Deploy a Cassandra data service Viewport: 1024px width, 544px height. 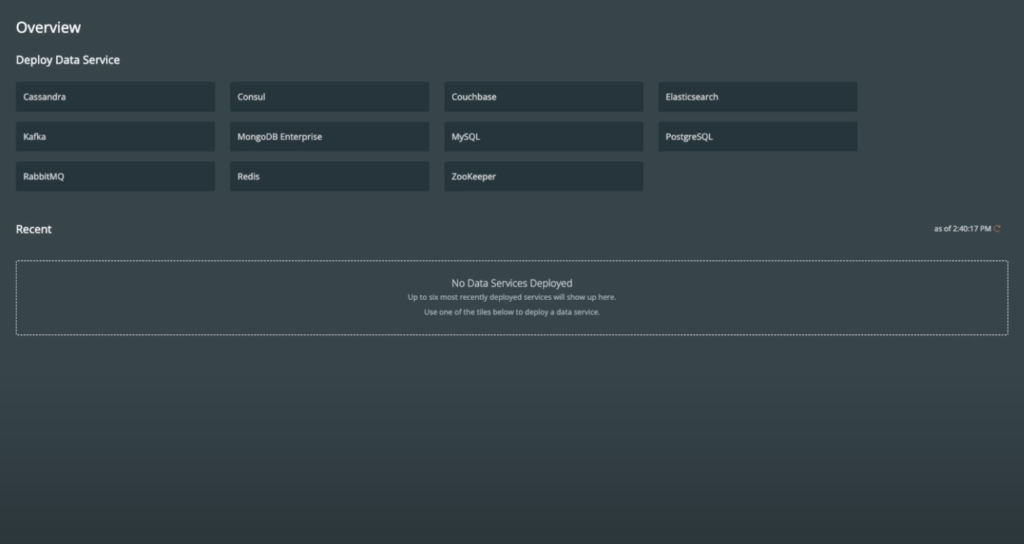115,97
